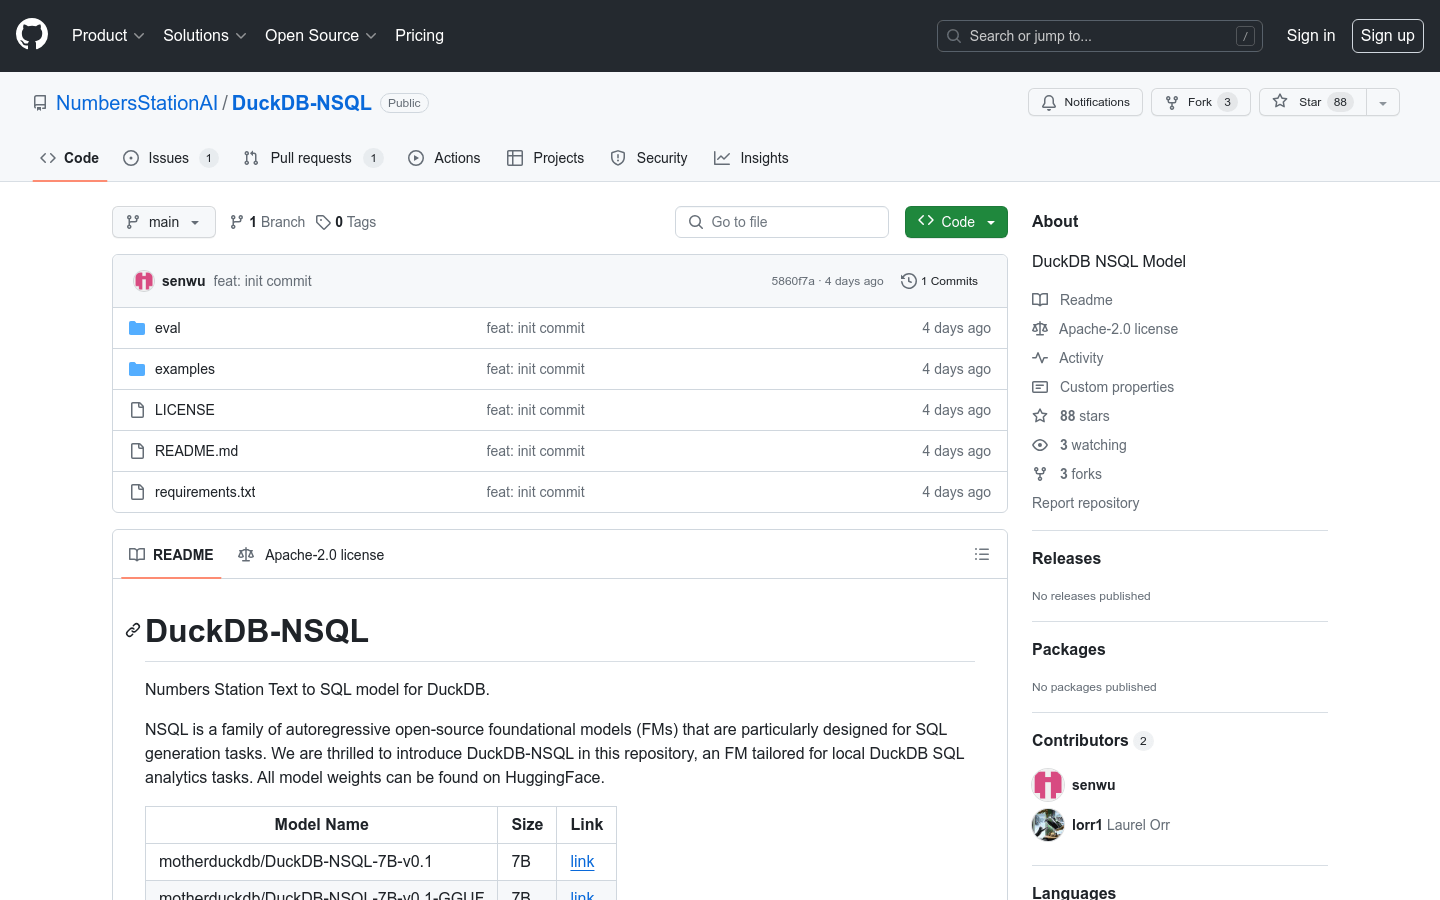1440x900 pixels.
Task: Click the DuckDB-NSQL heading anchor link icon
Action: tap(133, 631)
